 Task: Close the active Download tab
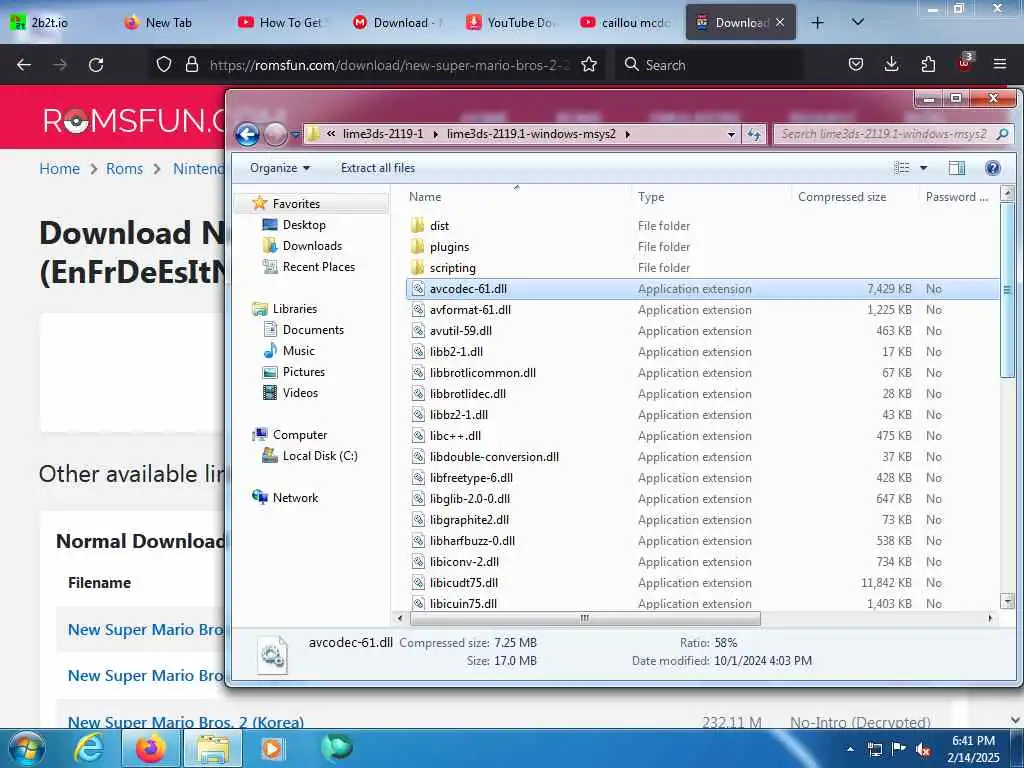(x=780, y=22)
